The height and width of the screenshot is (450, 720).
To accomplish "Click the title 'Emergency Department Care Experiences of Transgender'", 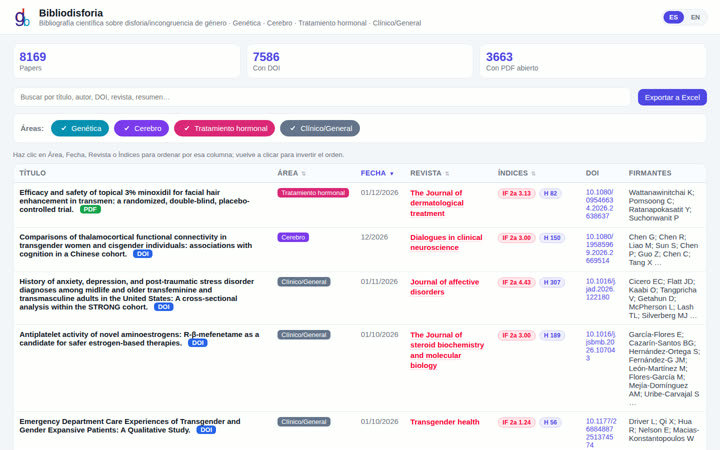I will (129, 426).
